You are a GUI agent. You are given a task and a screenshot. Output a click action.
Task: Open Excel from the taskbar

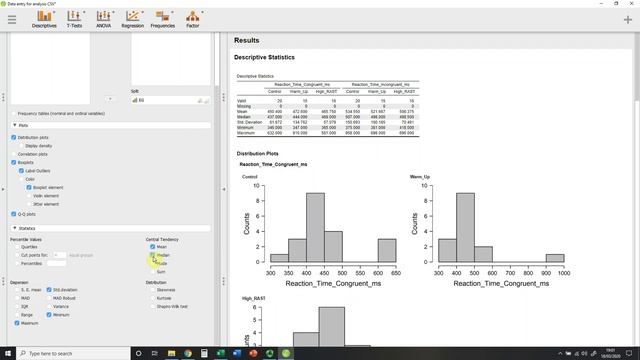220,353
